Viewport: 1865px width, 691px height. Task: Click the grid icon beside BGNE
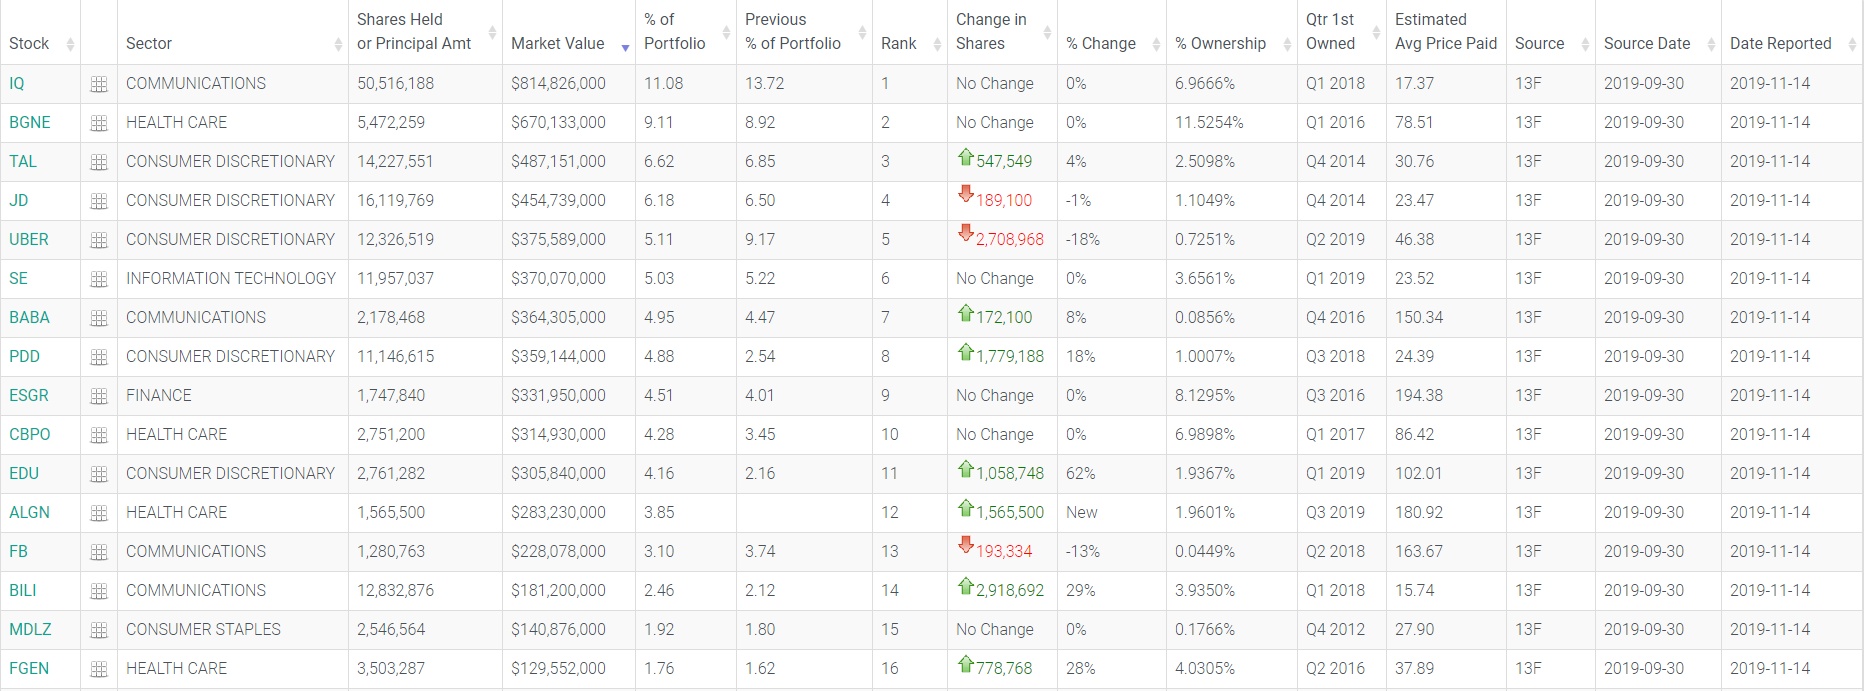98,124
